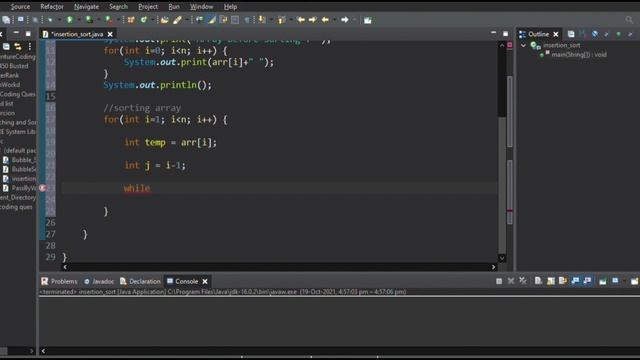
Task: Click the New Java Class icon
Action: click(144, 20)
